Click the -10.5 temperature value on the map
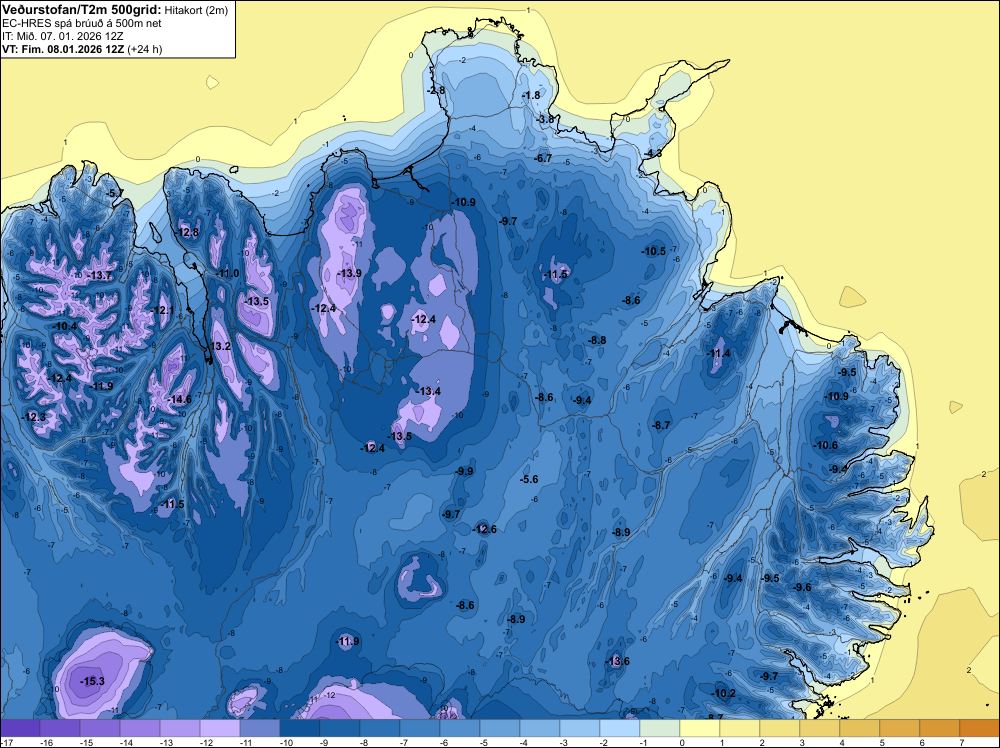Viewport: 1000px width, 748px height. point(654,251)
